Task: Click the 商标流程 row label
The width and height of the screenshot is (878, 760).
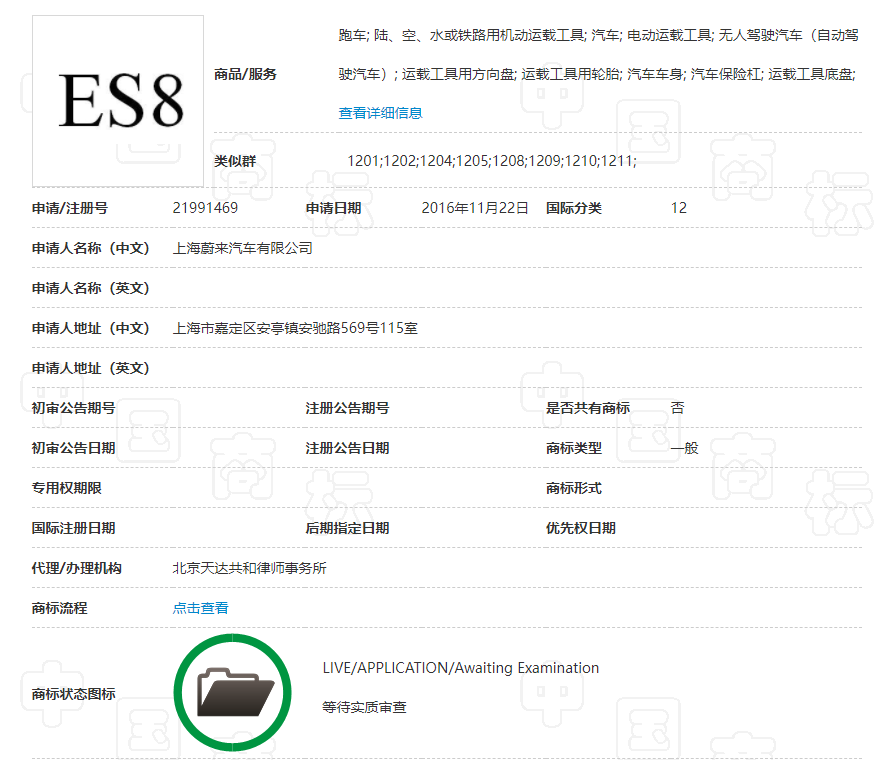Action: 58,607
